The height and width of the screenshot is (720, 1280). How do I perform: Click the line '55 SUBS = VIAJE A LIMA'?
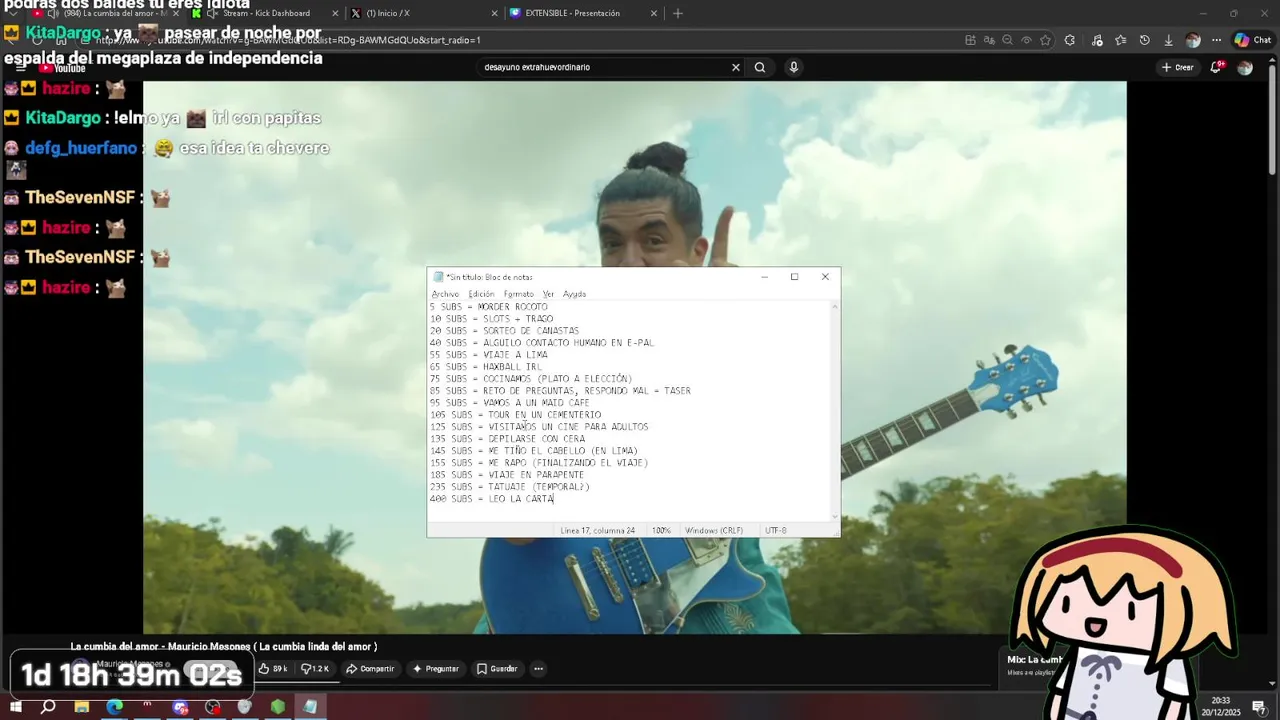click(489, 354)
